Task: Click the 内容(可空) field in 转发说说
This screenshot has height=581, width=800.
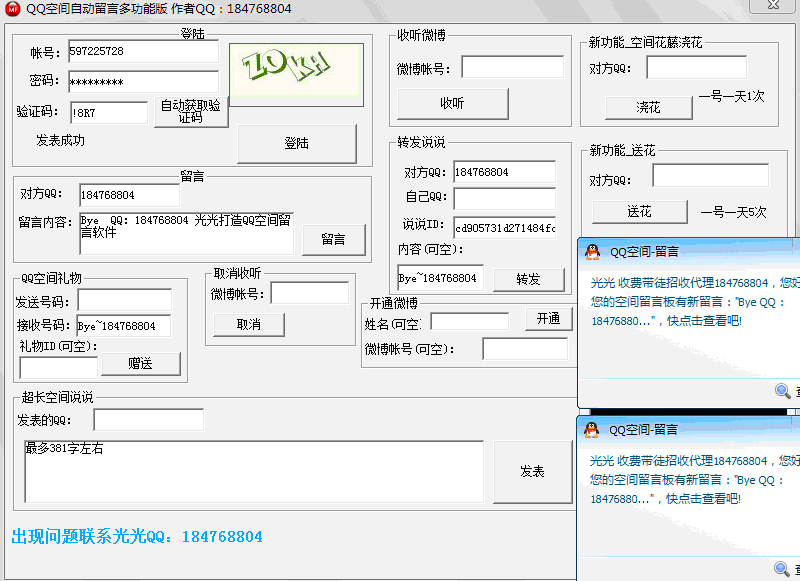Action: [x=440, y=277]
